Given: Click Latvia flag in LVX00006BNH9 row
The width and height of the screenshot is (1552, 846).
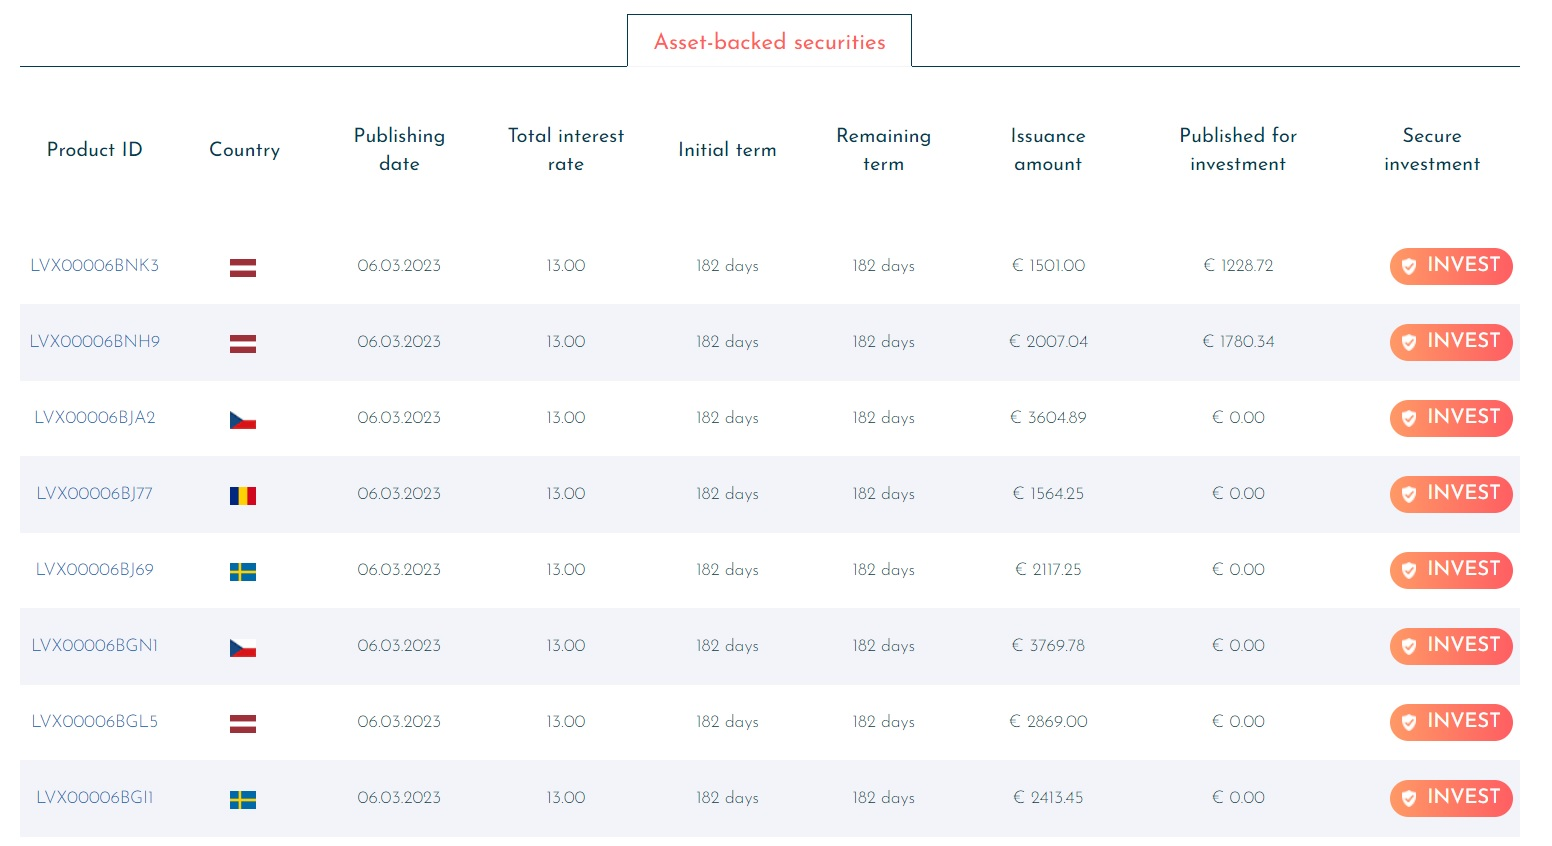Looking at the screenshot, I should click(x=243, y=343).
